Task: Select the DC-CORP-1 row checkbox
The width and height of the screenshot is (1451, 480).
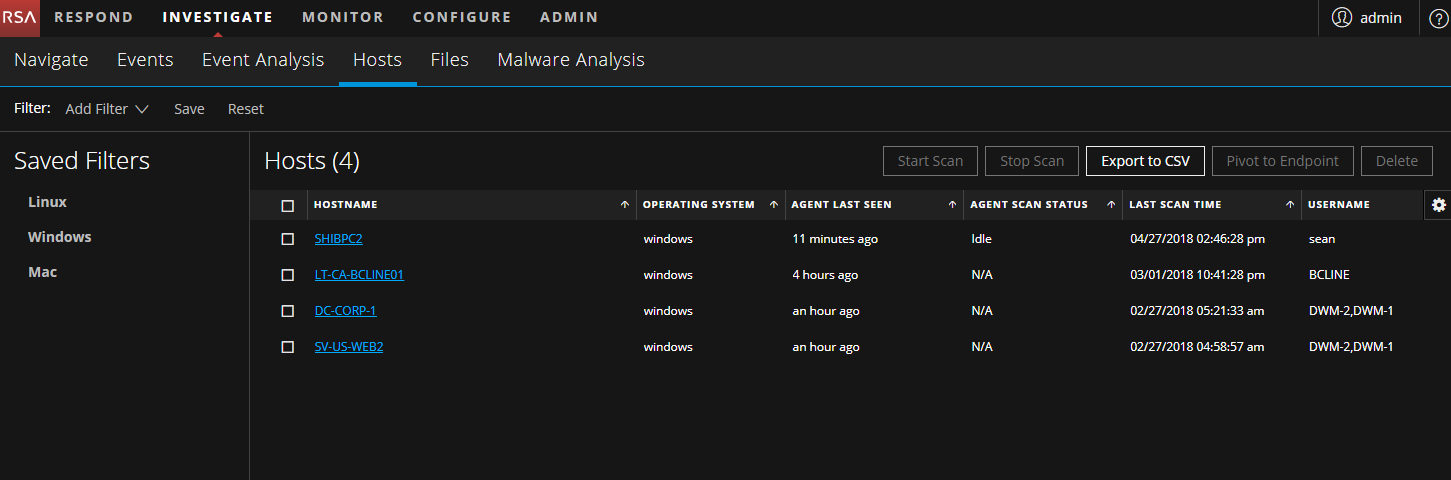Action: click(x=288, y=311)
